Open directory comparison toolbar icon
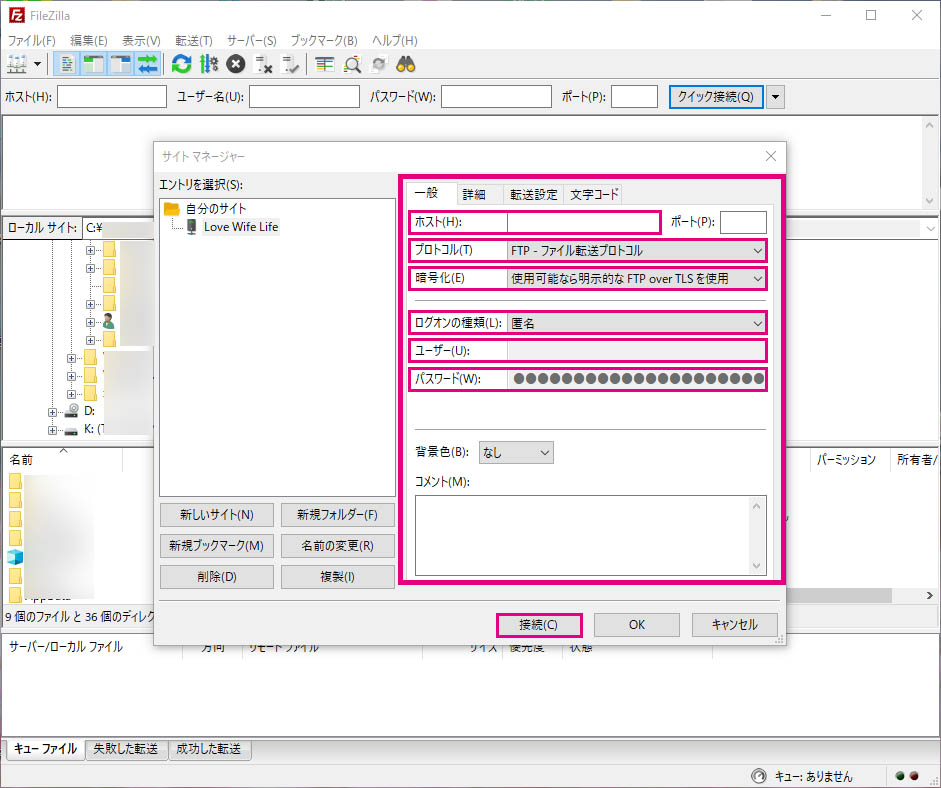The width and height of the screenshot is (941, 788). (x=324, y=64)
